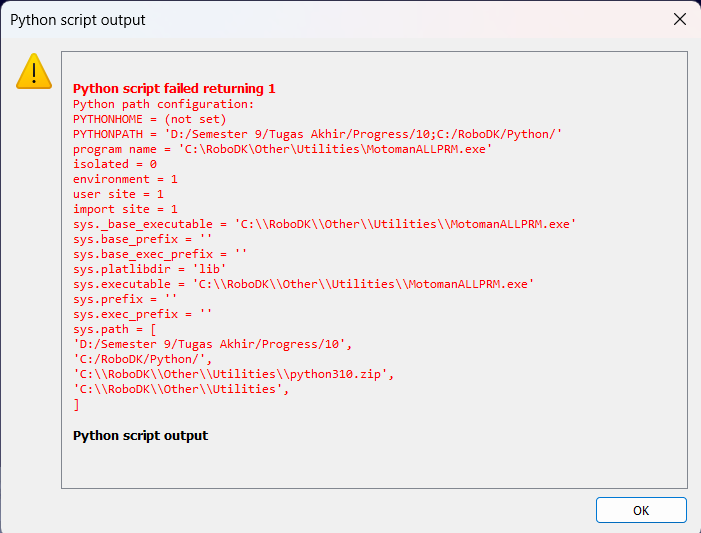
Task: Click the OK button
Action: (x=641, y=510)
